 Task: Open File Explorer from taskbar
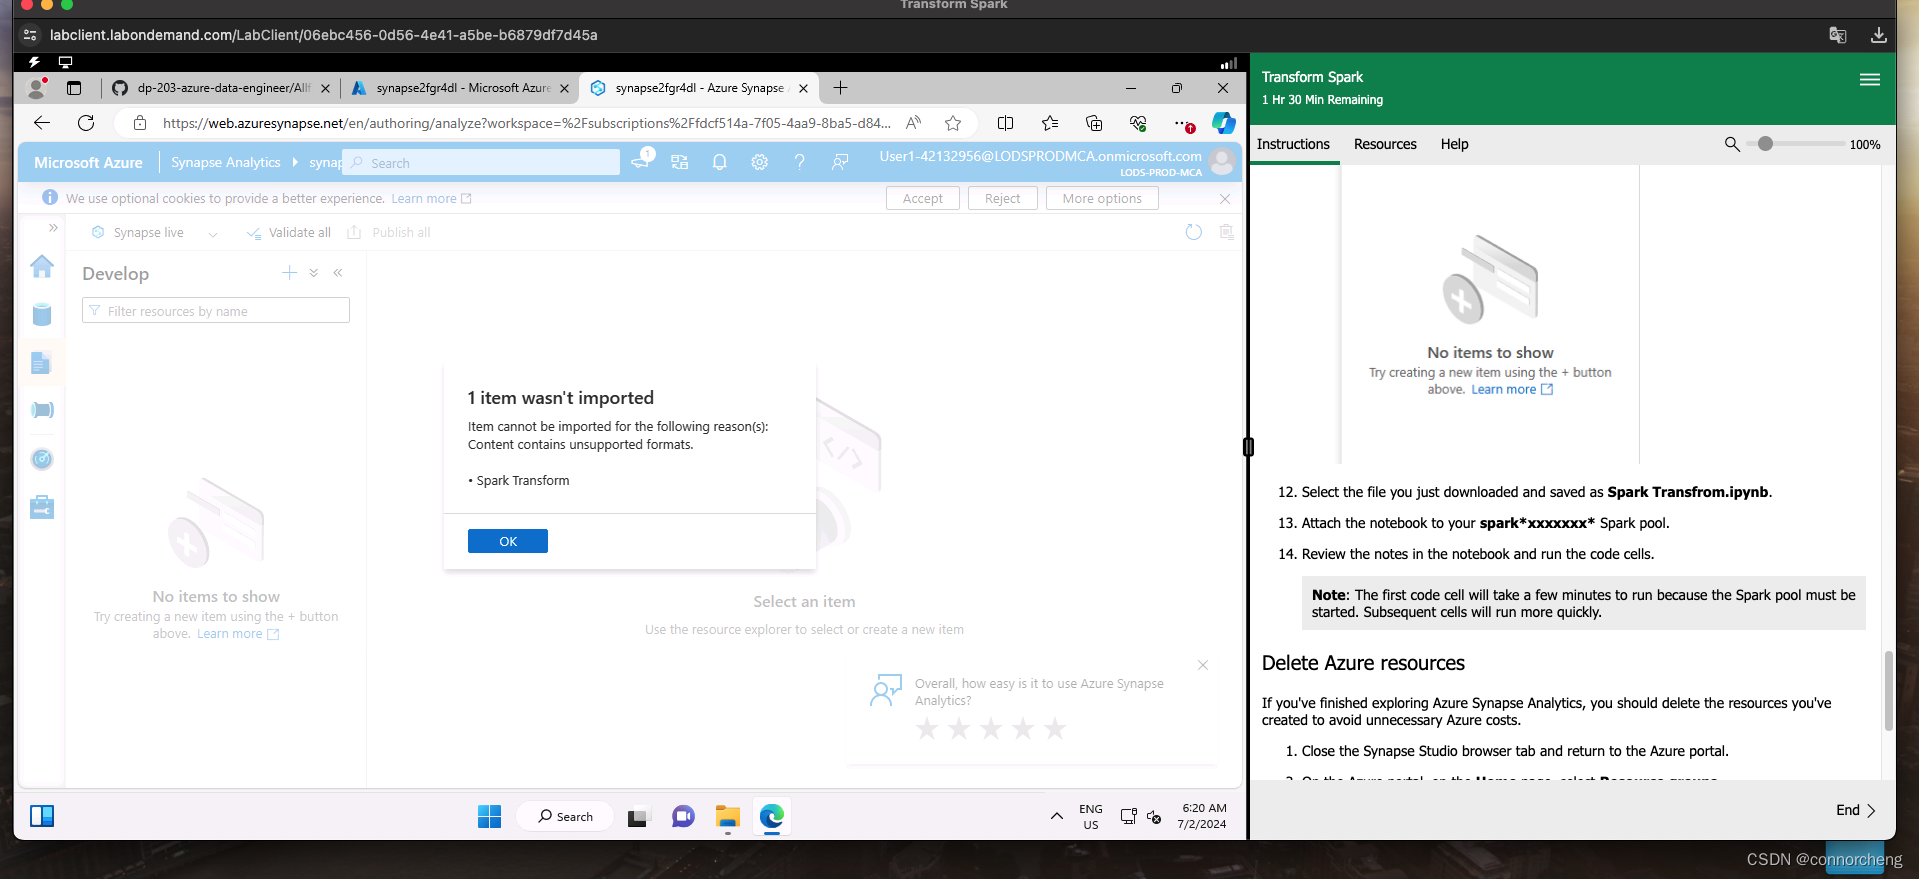727,817
